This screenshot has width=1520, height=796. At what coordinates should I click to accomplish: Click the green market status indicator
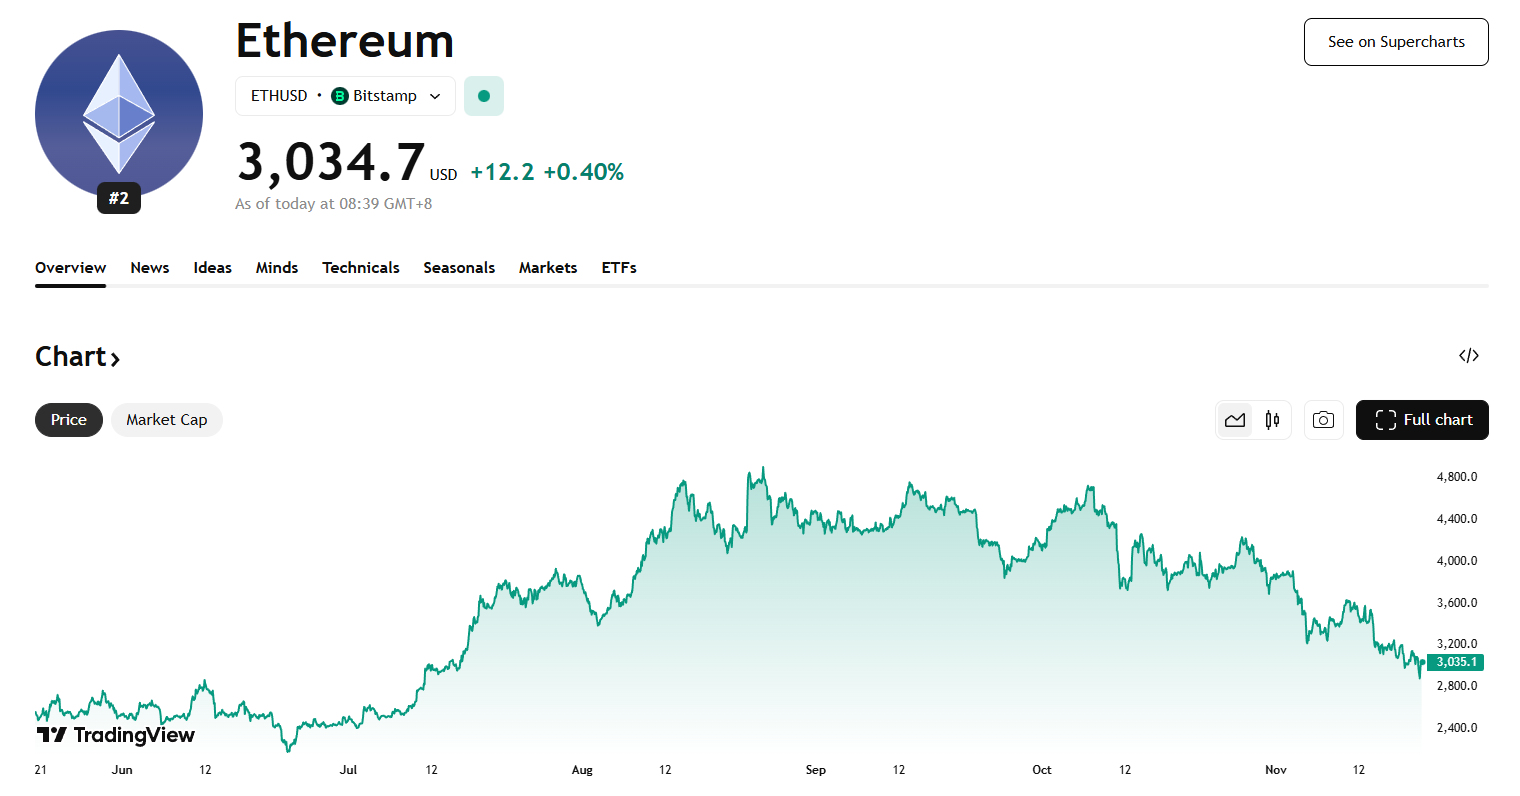(484, 95)
